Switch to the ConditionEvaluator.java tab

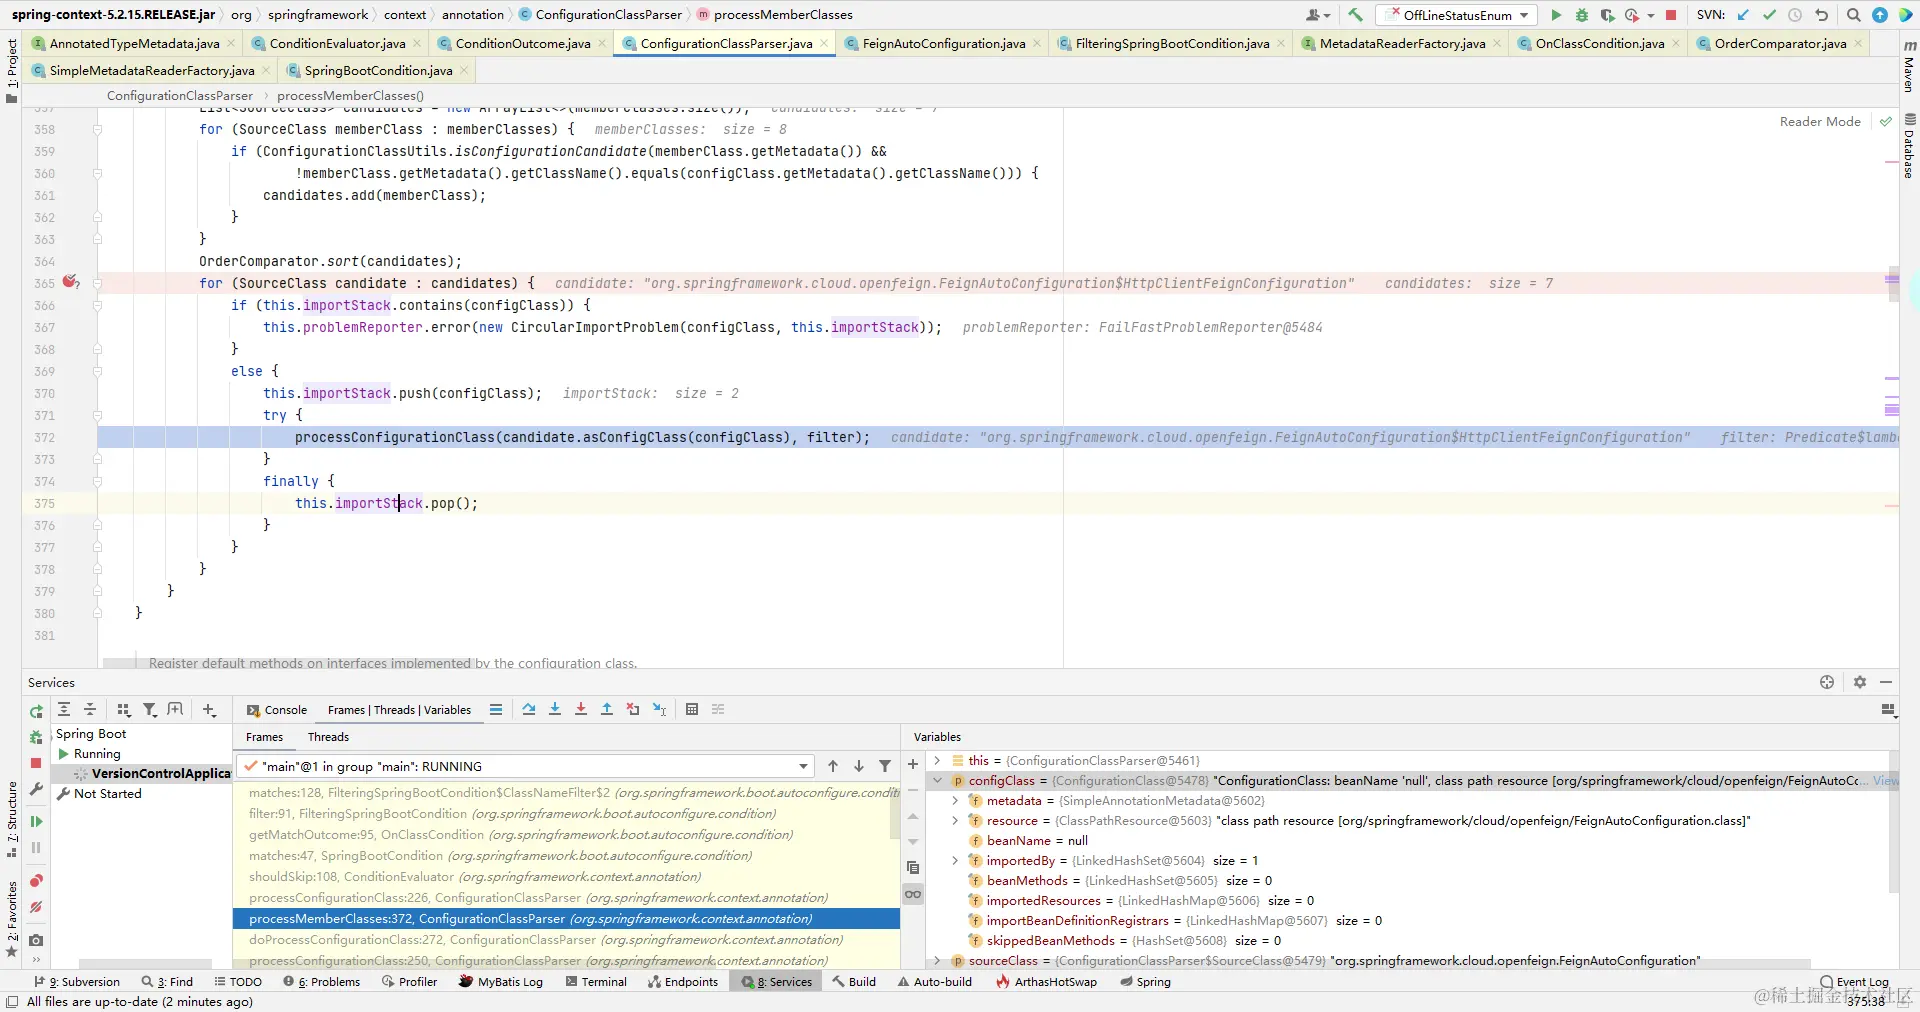[x=337, y=43]
